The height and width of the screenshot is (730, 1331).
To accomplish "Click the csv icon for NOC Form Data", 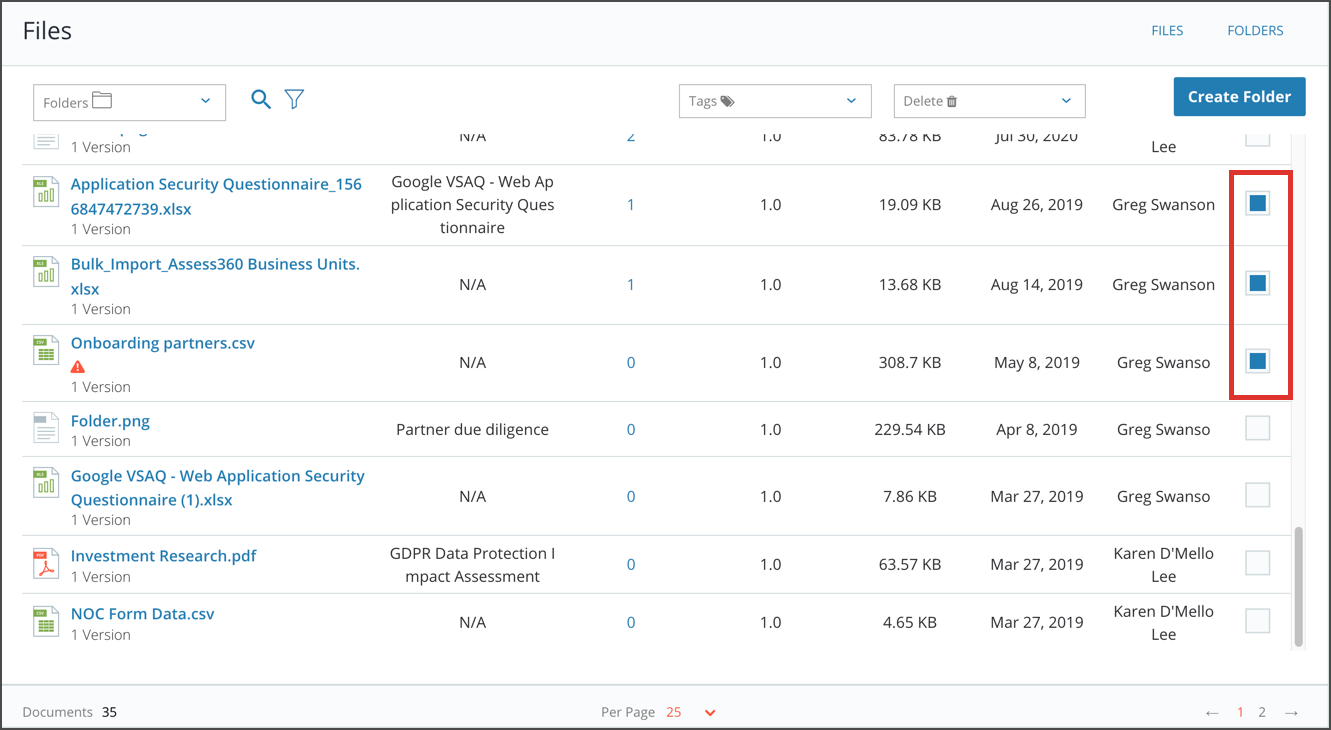I will pos(46,622).
